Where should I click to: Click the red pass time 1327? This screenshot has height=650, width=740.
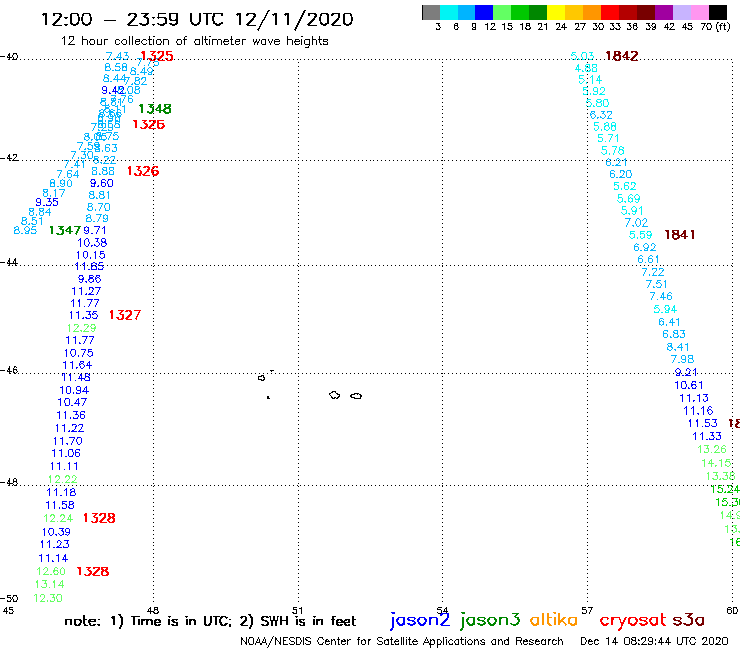pyautogui.click(x=125, y=315)
